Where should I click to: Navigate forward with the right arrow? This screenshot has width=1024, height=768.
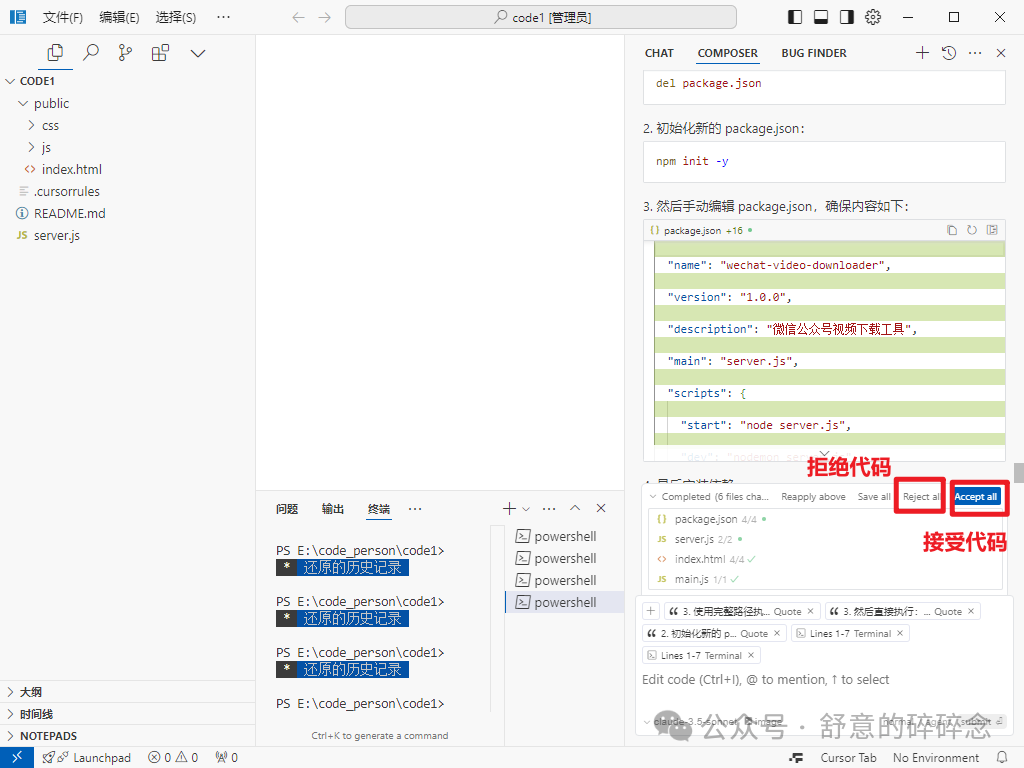click(325, 18)
